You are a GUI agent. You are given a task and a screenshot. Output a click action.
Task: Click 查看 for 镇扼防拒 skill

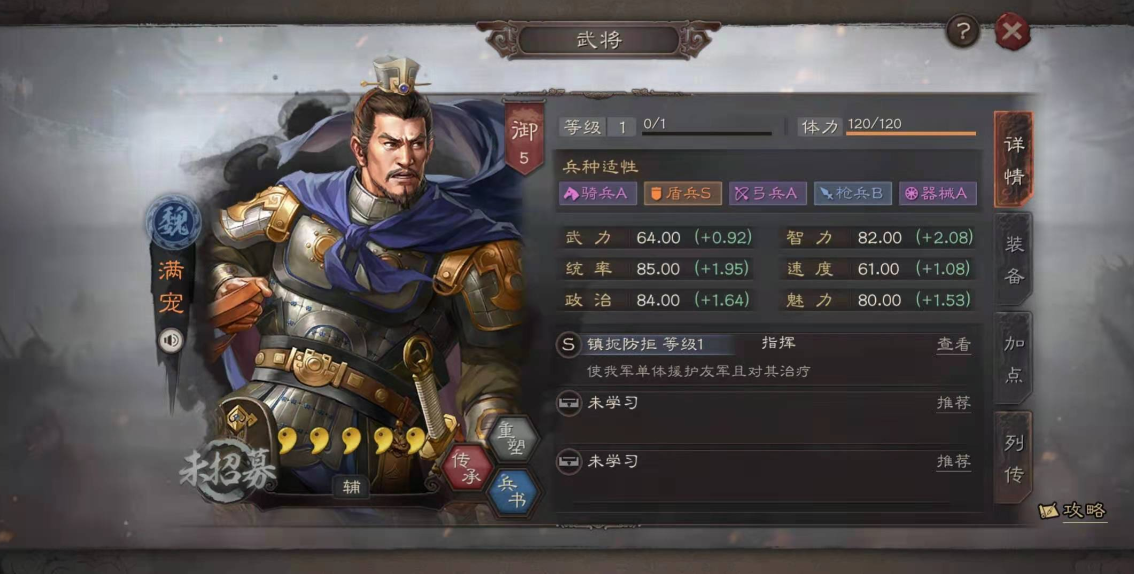coord(954,345)
